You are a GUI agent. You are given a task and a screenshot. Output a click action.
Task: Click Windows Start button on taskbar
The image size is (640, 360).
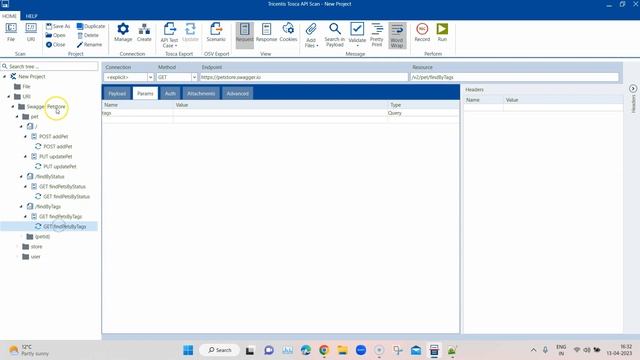tap(188, 350)
